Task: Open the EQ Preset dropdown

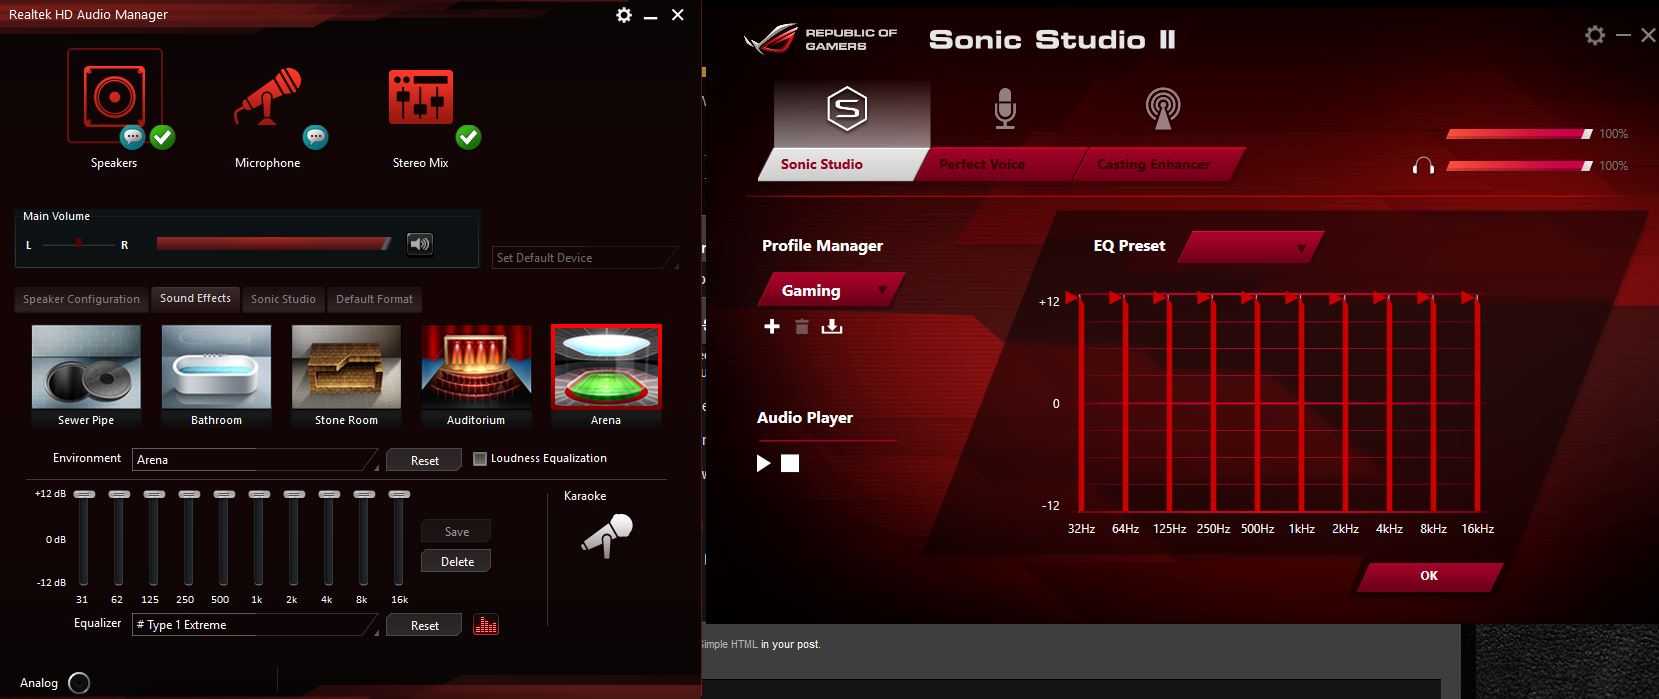Action: tap(1250, 247)
